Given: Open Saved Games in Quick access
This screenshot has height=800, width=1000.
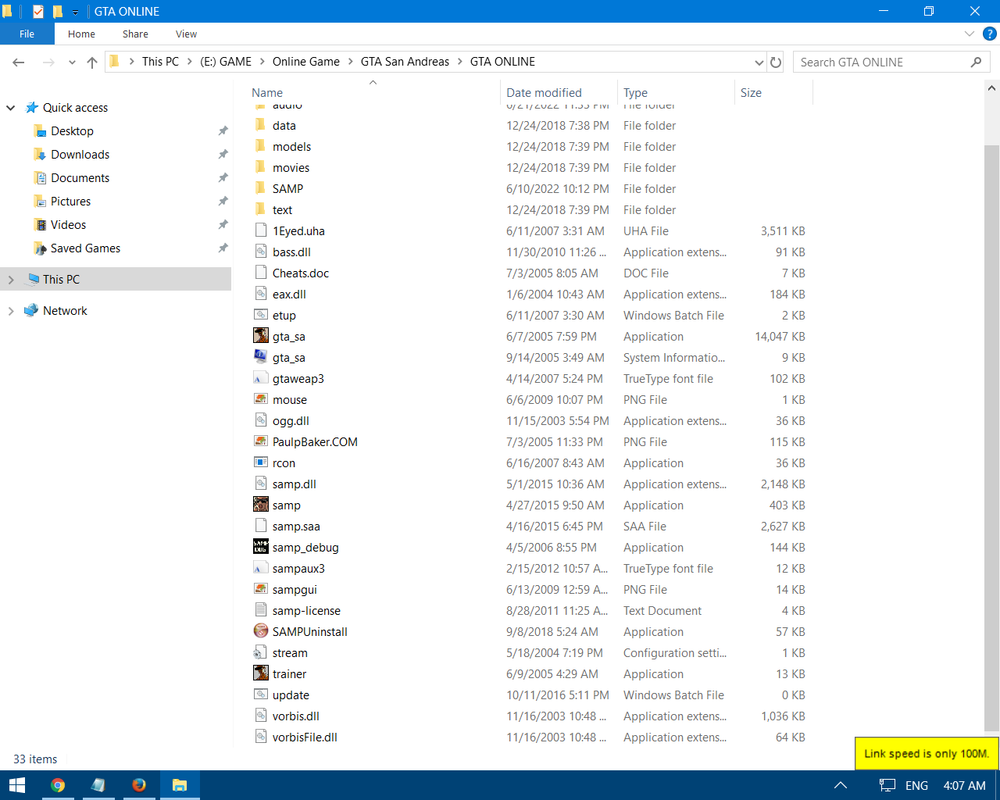Looking at the screenshot, I should (x=85, y=248).
